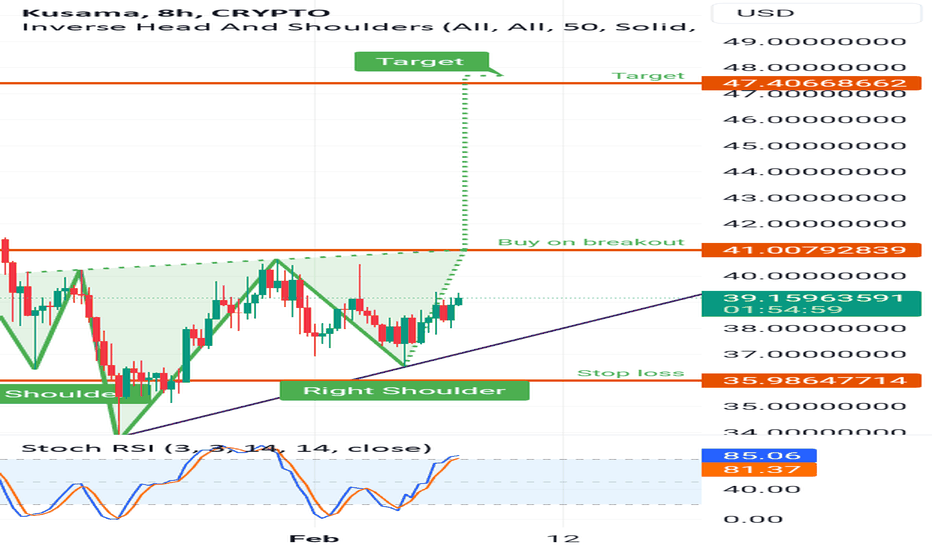The height and width of the screenshot is (550, 932).
Task: Click the Stoch RSI indicator title
Action: pos(226,448)
